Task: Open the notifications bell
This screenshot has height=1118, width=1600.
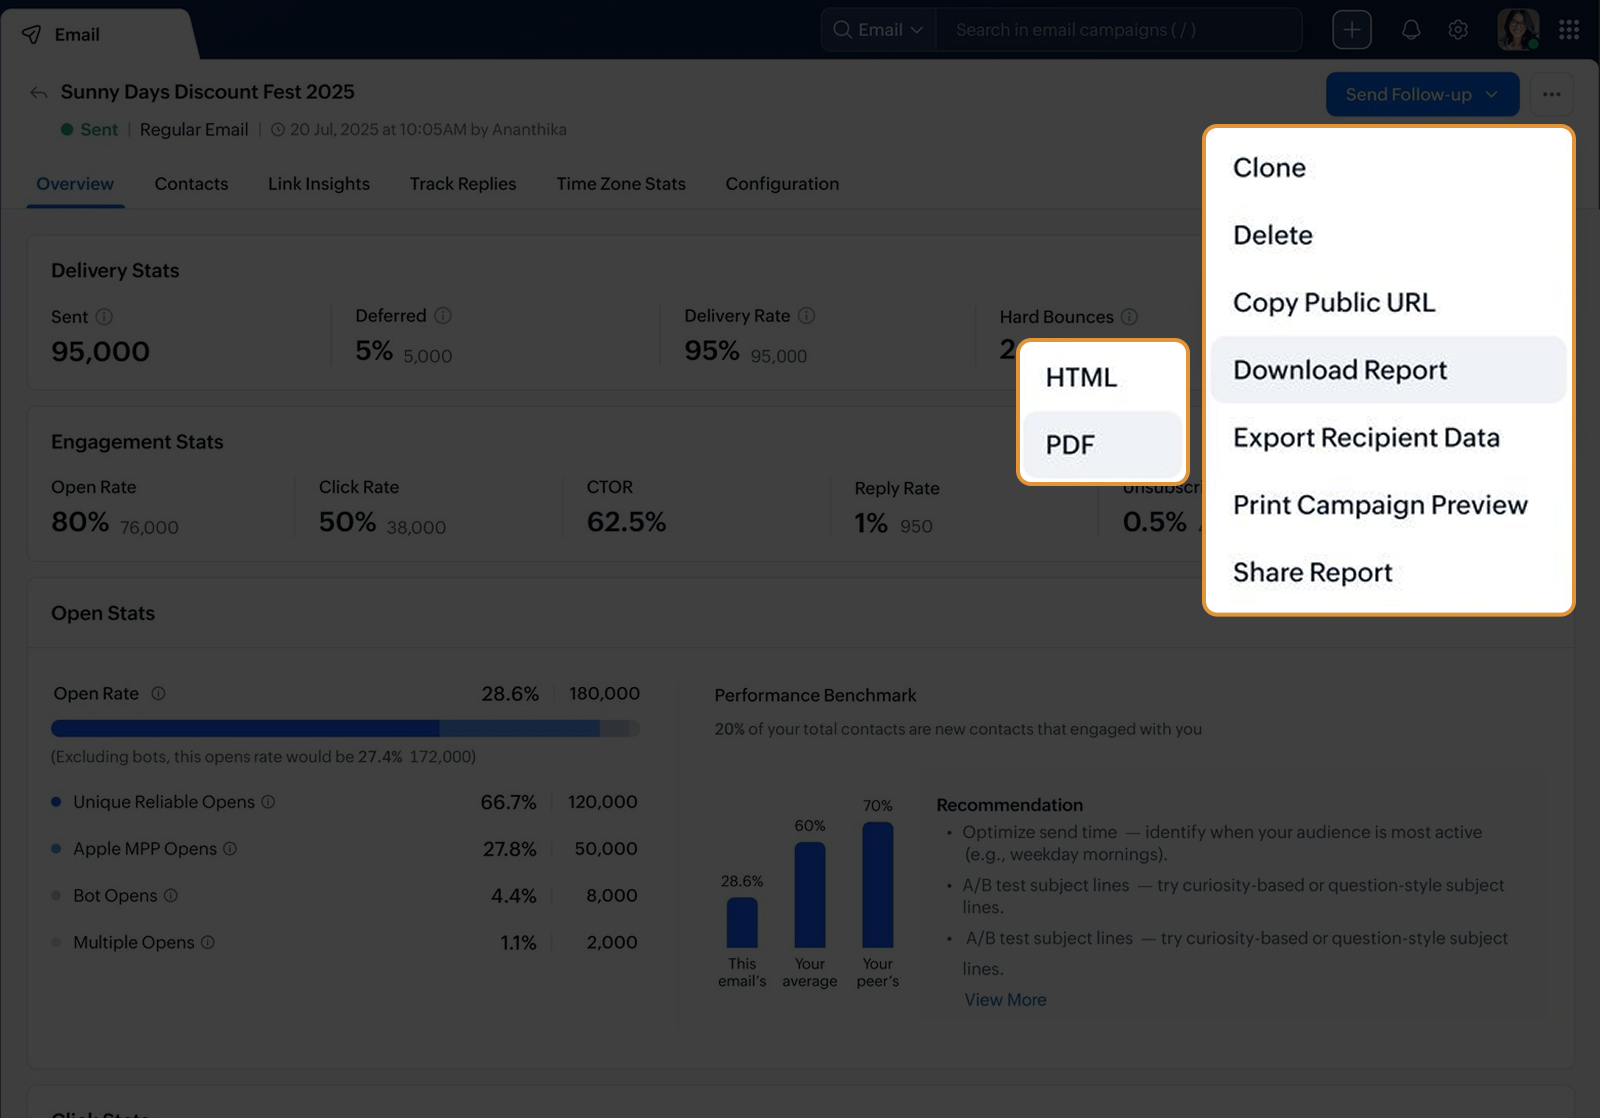Action: [1410, 30]
